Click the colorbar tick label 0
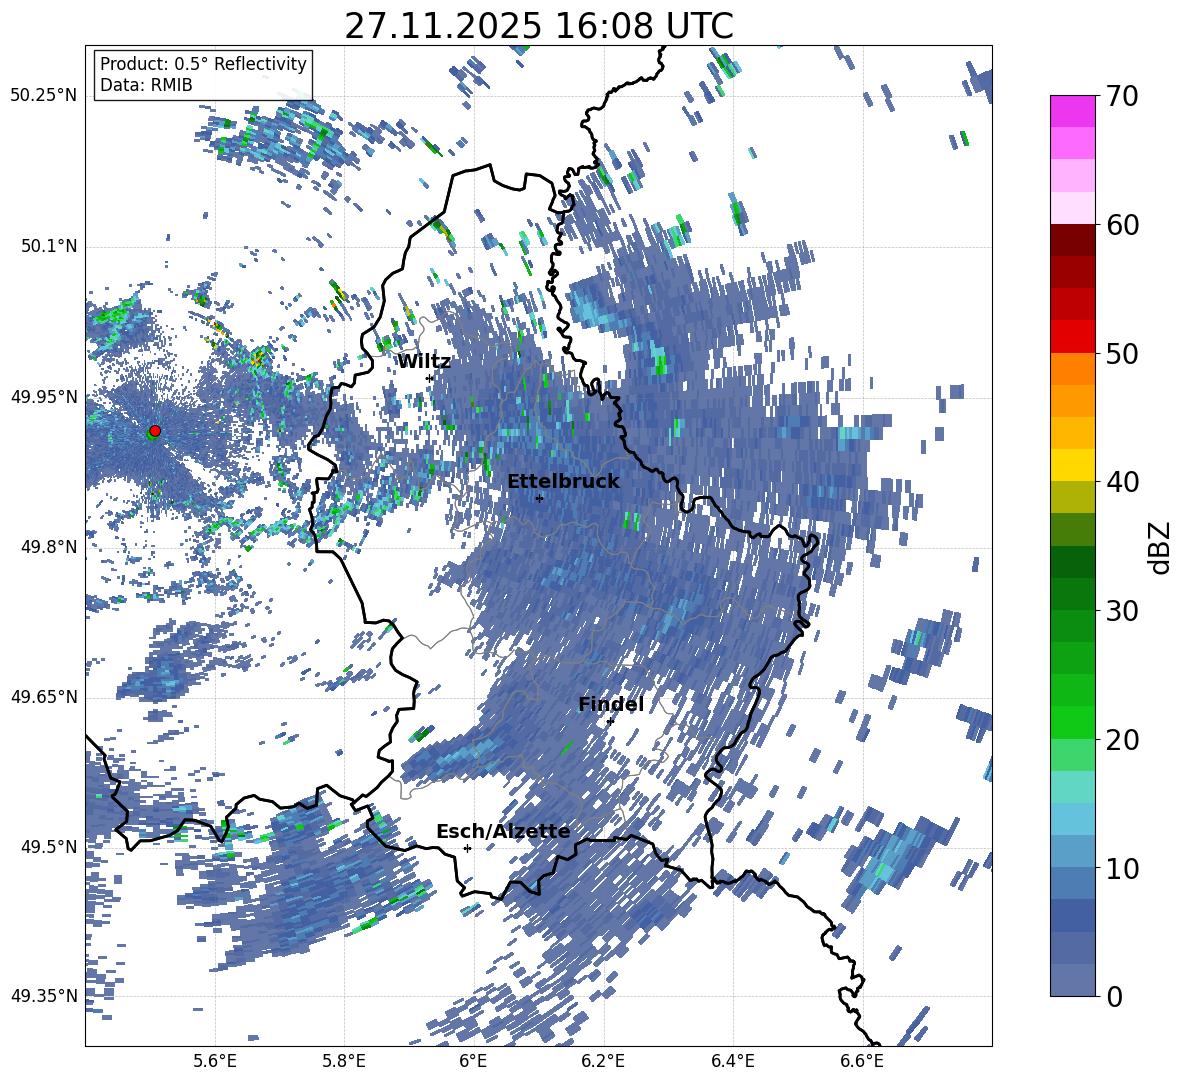The image size is (1184, 1081). [1113, 996]
